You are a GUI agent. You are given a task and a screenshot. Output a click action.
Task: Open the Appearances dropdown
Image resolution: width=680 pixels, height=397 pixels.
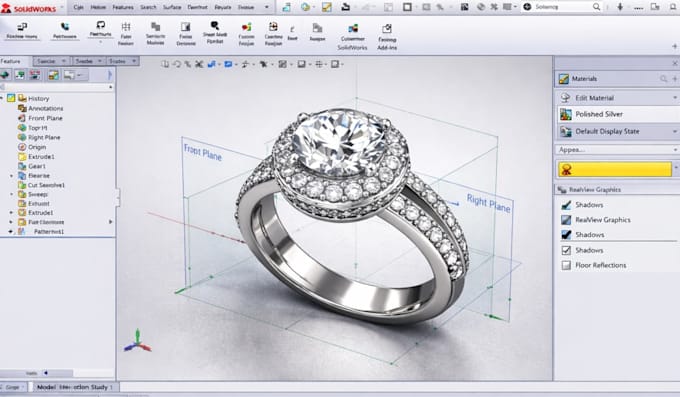(x=675, y=149)
